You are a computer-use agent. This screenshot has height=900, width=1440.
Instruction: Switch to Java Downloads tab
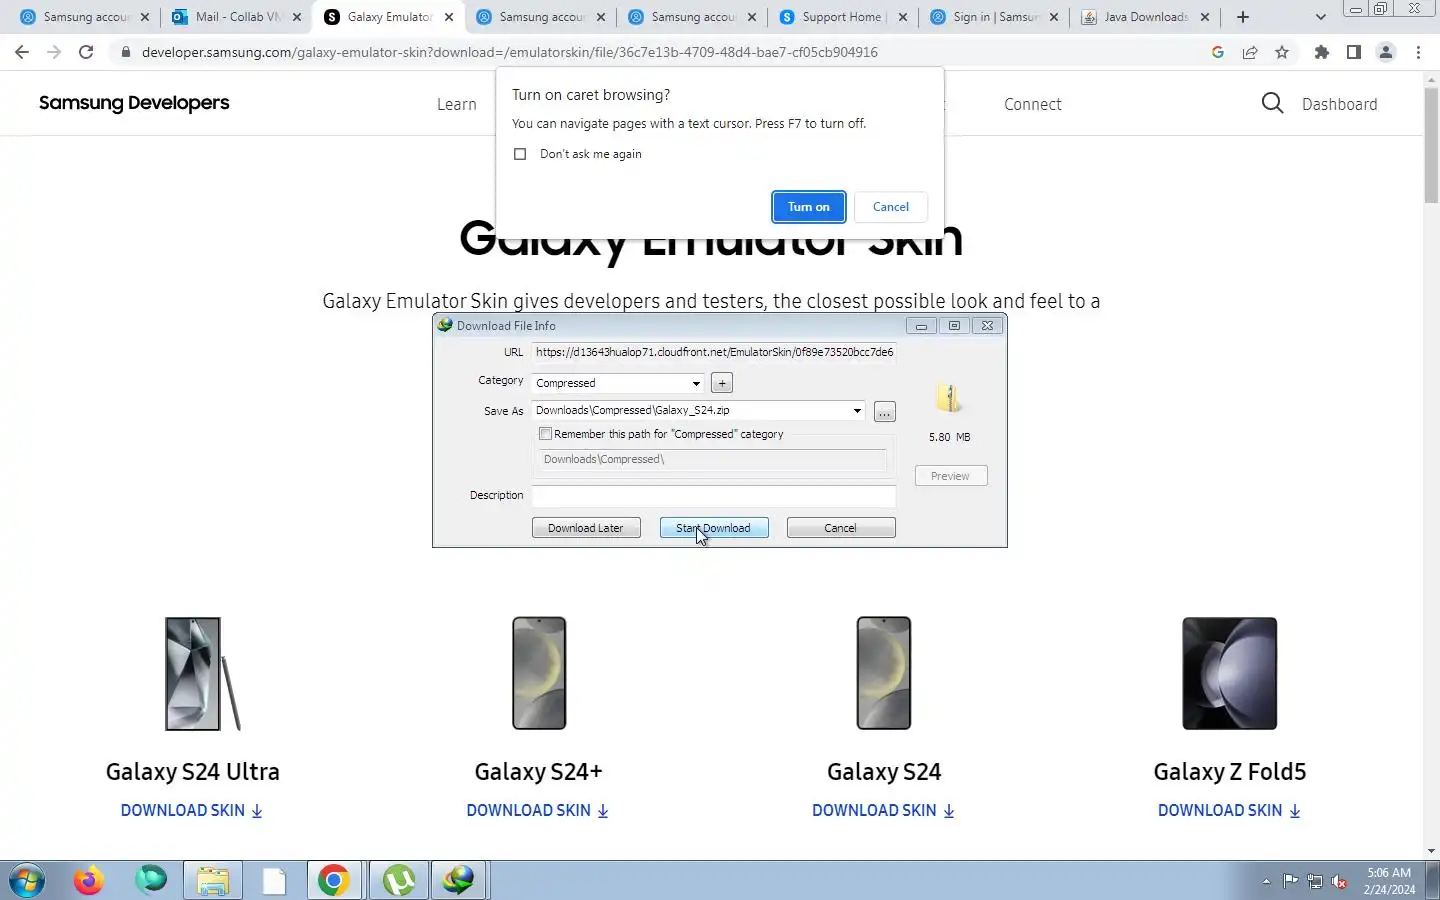click(1146, 17)
